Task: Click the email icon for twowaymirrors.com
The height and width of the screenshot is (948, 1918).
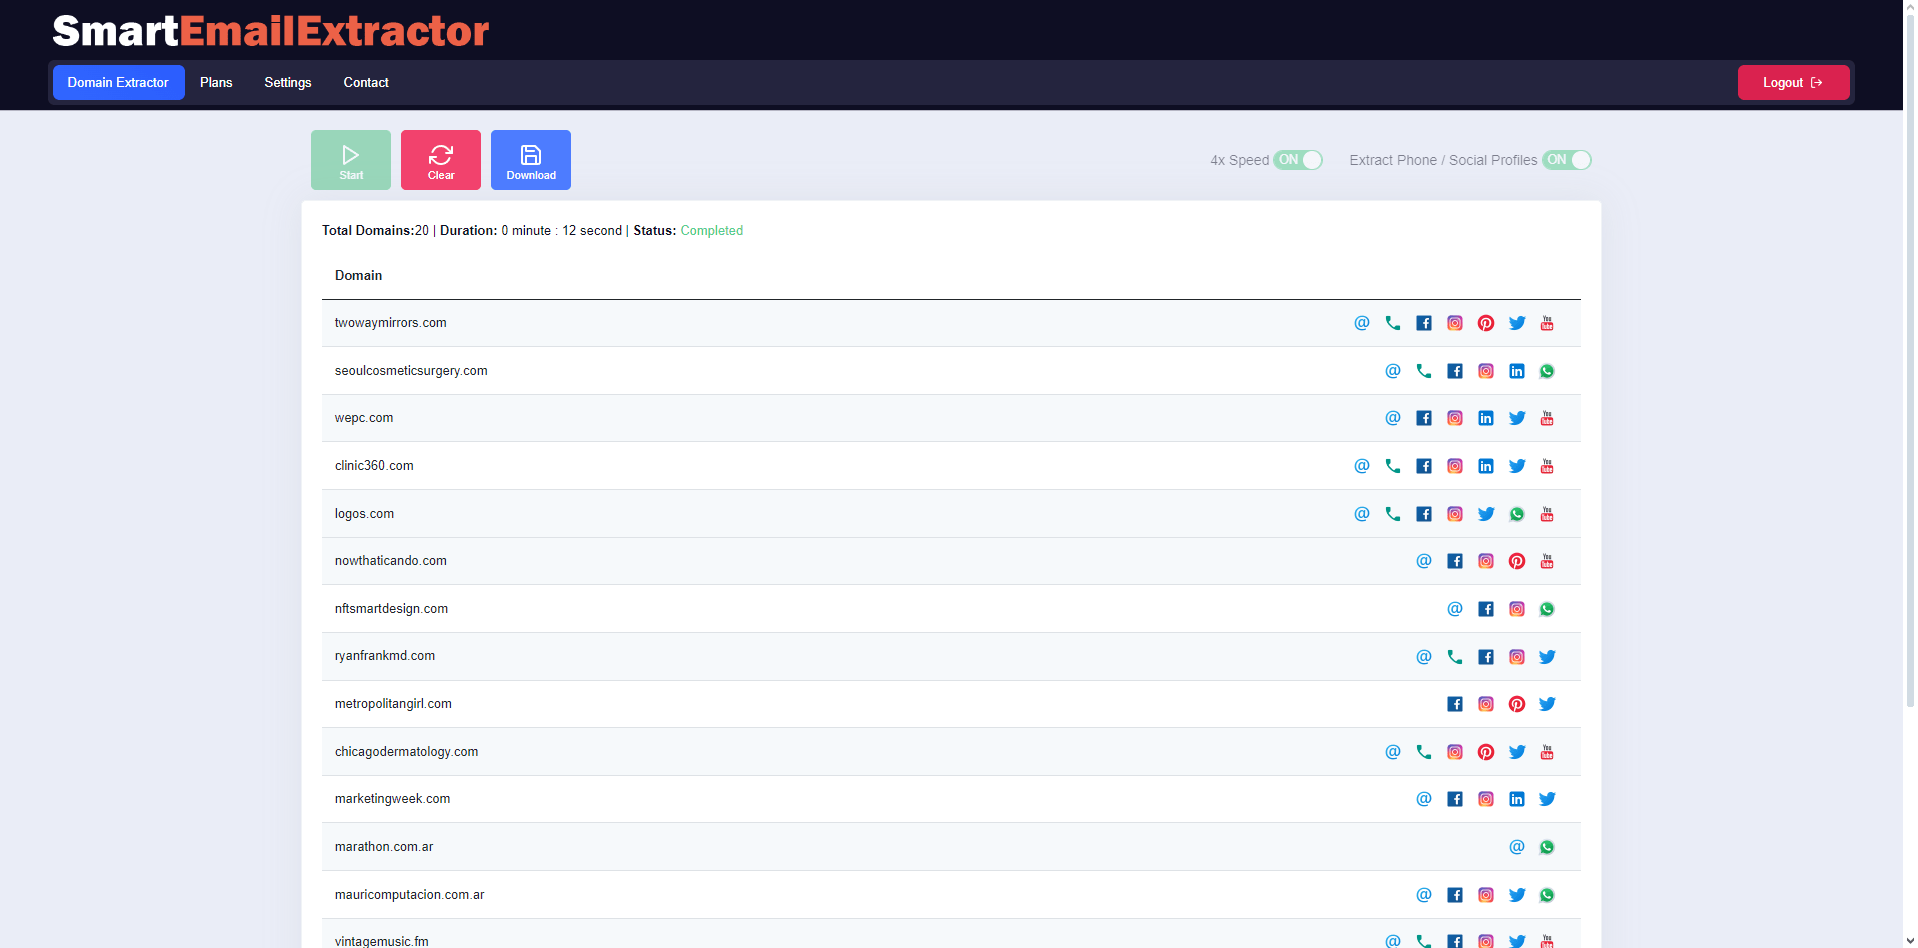Action: (x=1361, y=323)
